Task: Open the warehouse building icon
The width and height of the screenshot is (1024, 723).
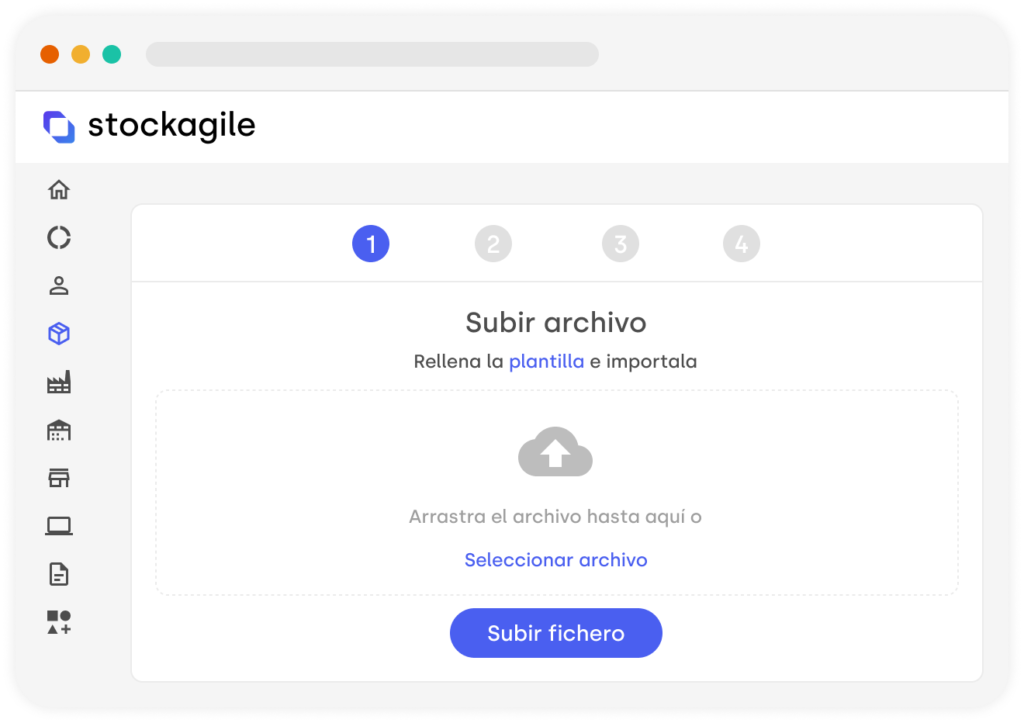Action: tap(59, 430)
